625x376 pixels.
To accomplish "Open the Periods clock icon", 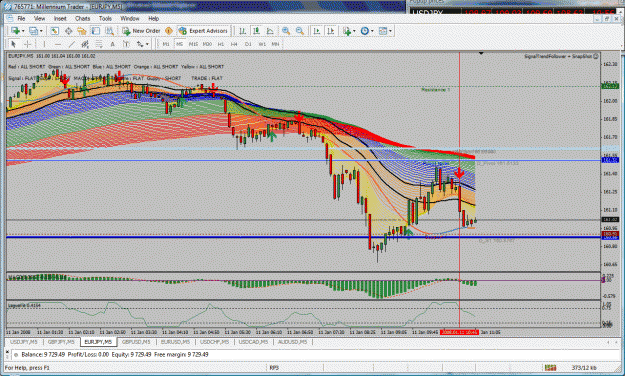I will click(x=364, y=31).
